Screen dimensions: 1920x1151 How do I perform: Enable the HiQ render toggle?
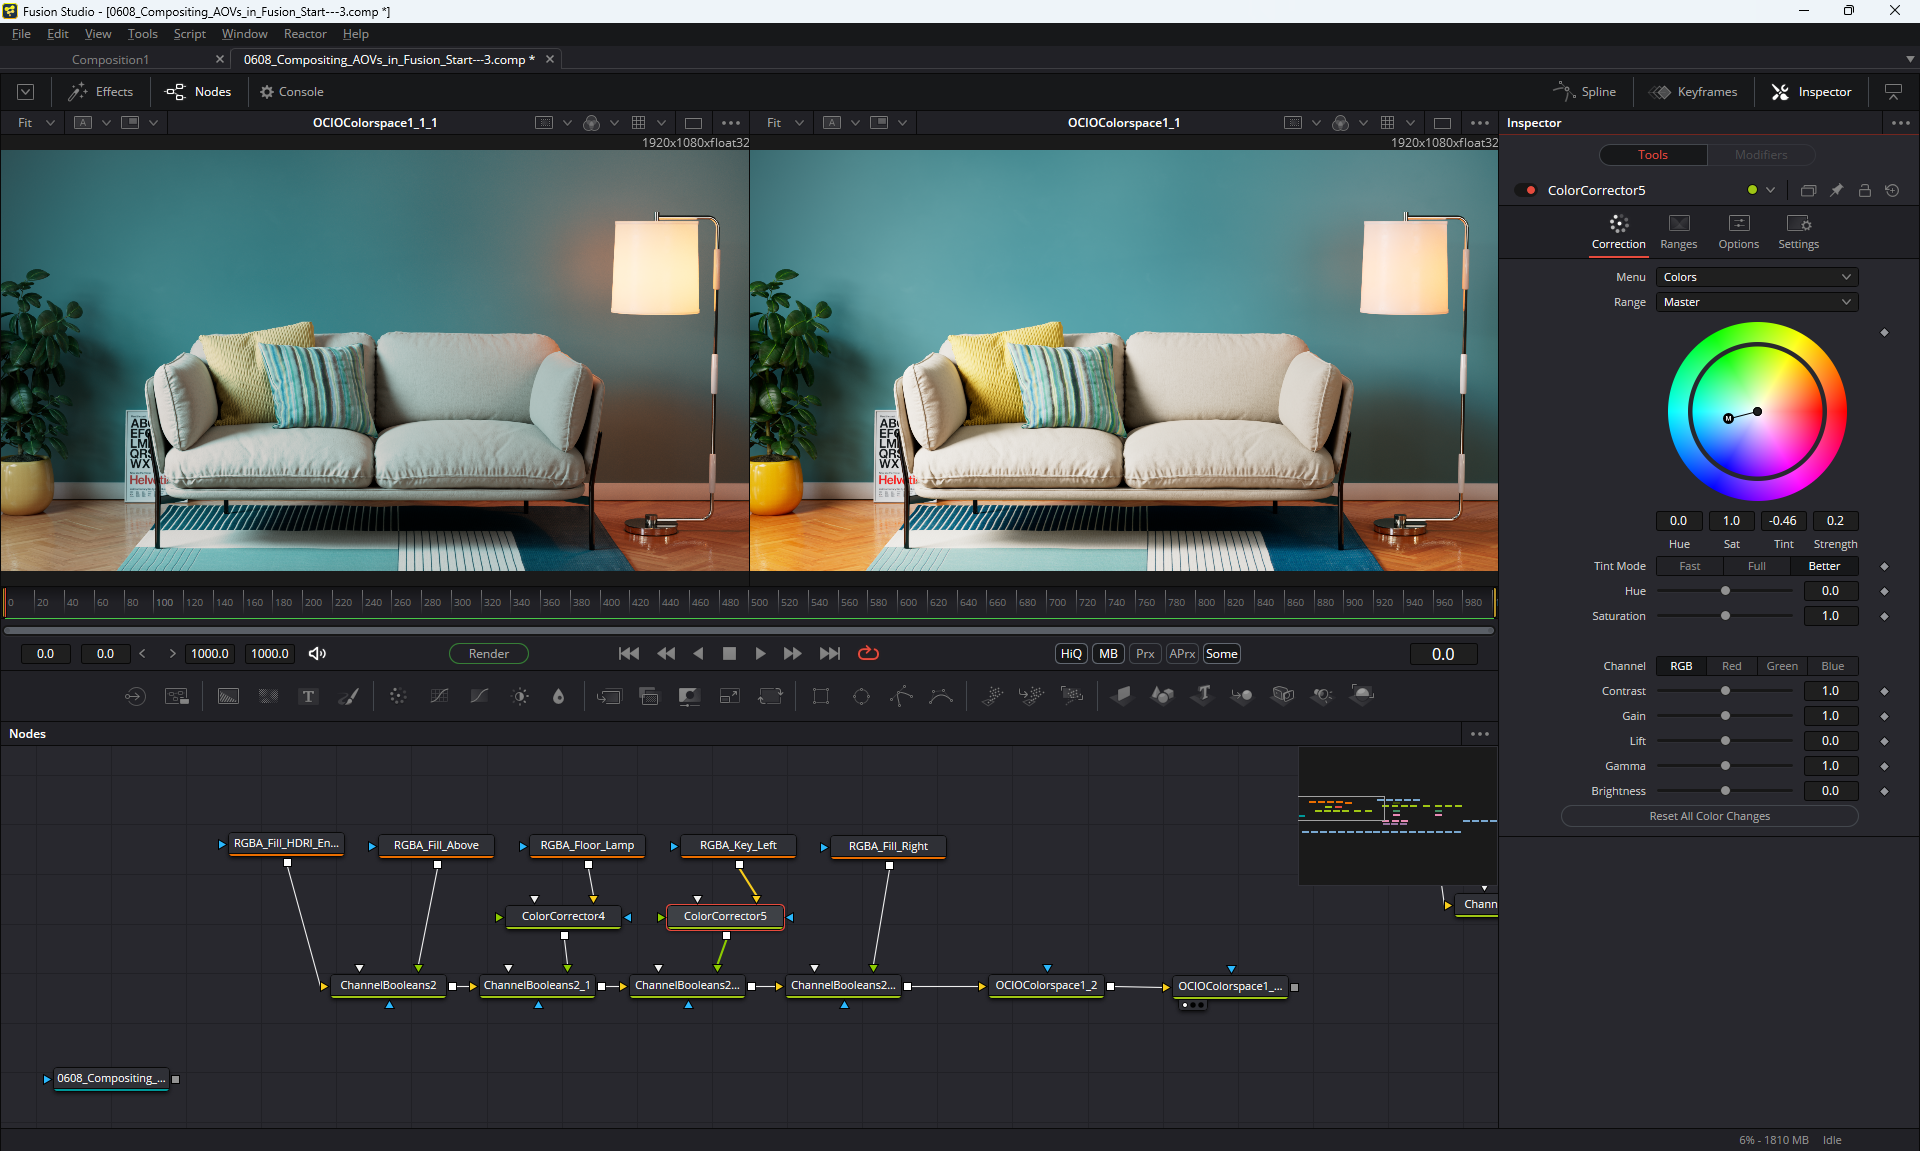(1071, 653)
